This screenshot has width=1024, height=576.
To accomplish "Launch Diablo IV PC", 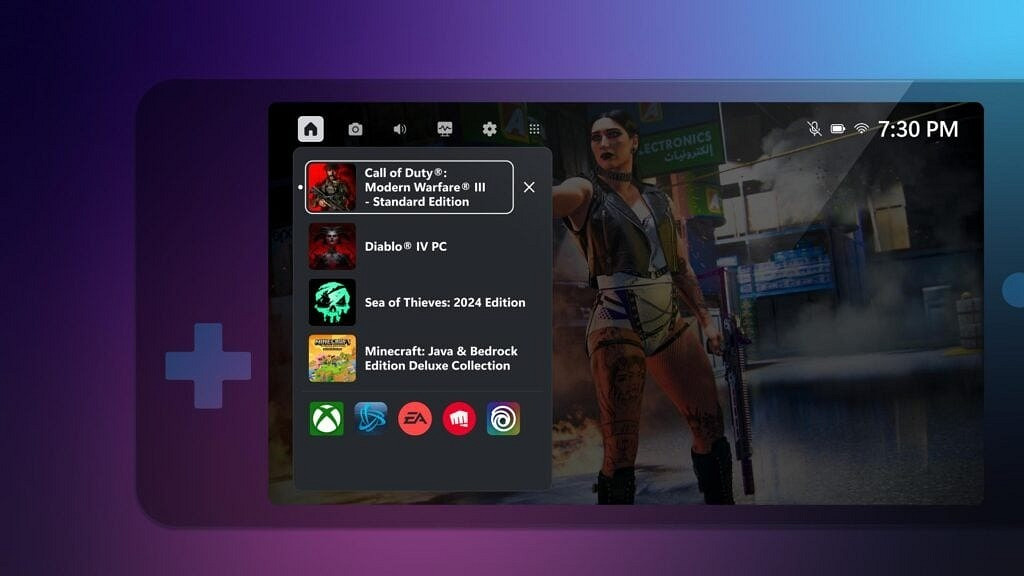I will pos(330,246).
